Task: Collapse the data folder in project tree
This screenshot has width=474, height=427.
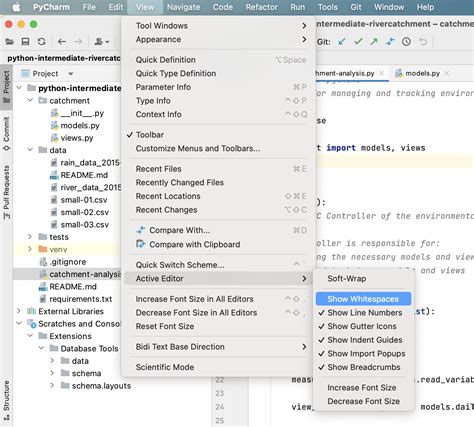Action: tap(30, 150)
